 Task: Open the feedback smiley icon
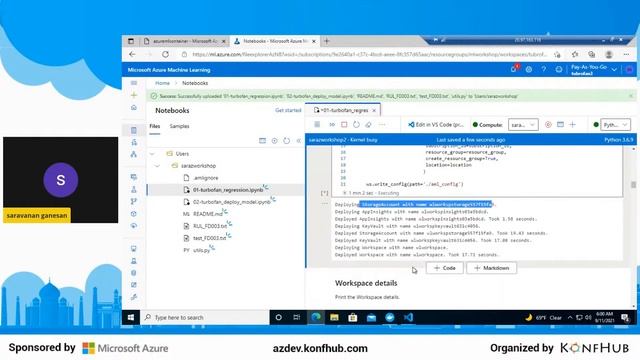559,70
